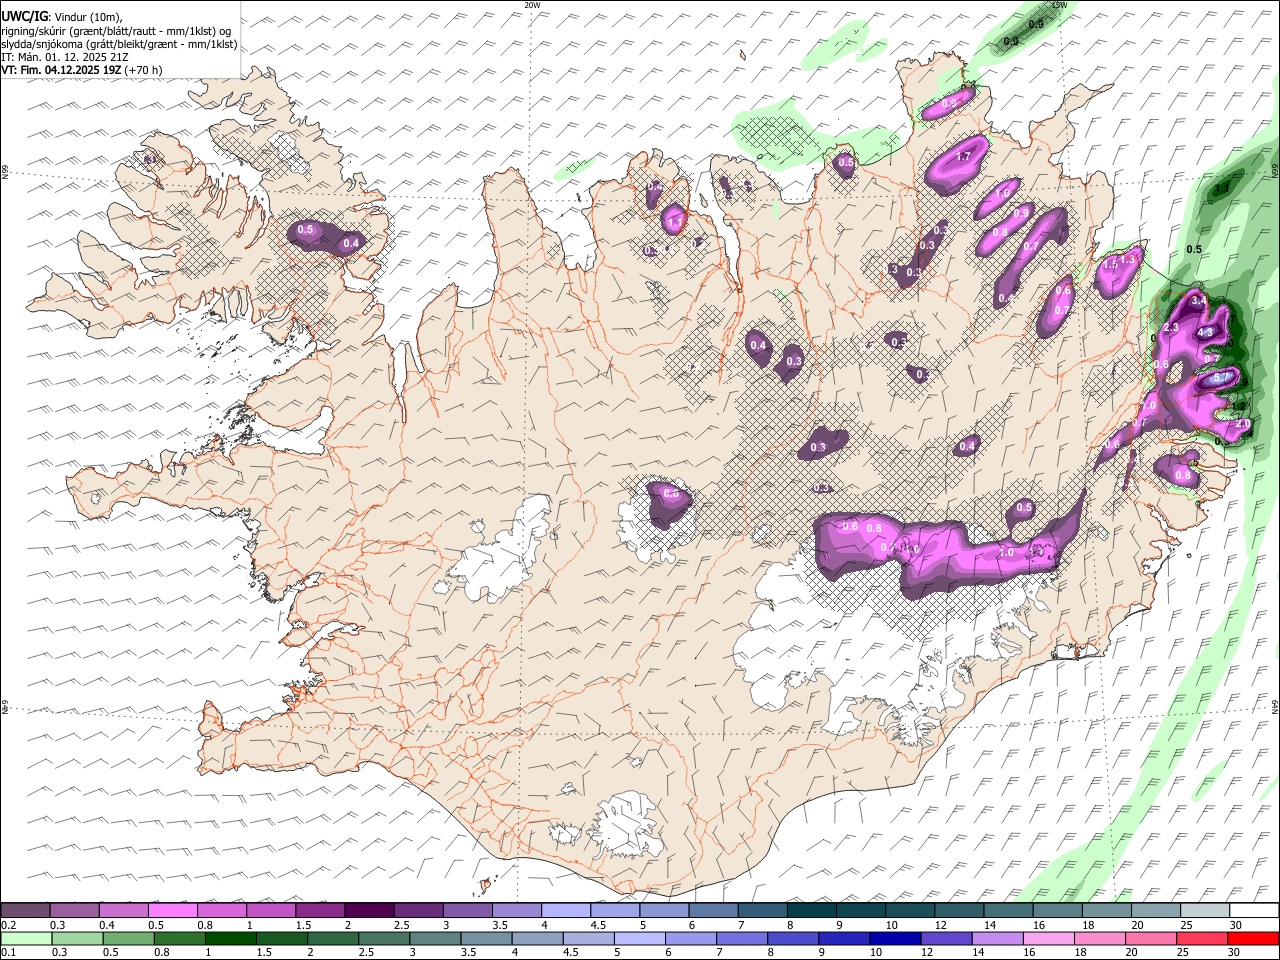Click the '2.3' snowfall value near the east coast

click(1172, 328)
